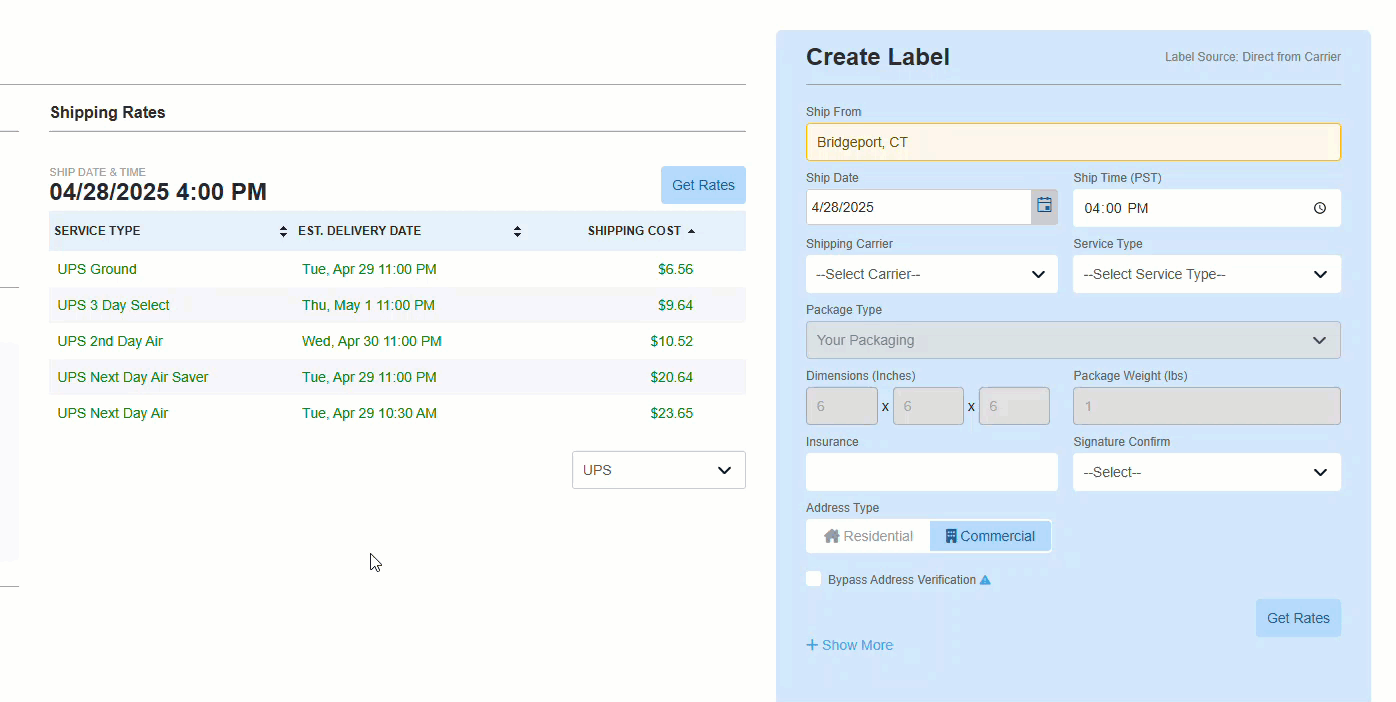Screen dimensions: 1396x702
Task: Sort by Est. Delivery Date column arrows
Action: [517, 231]
